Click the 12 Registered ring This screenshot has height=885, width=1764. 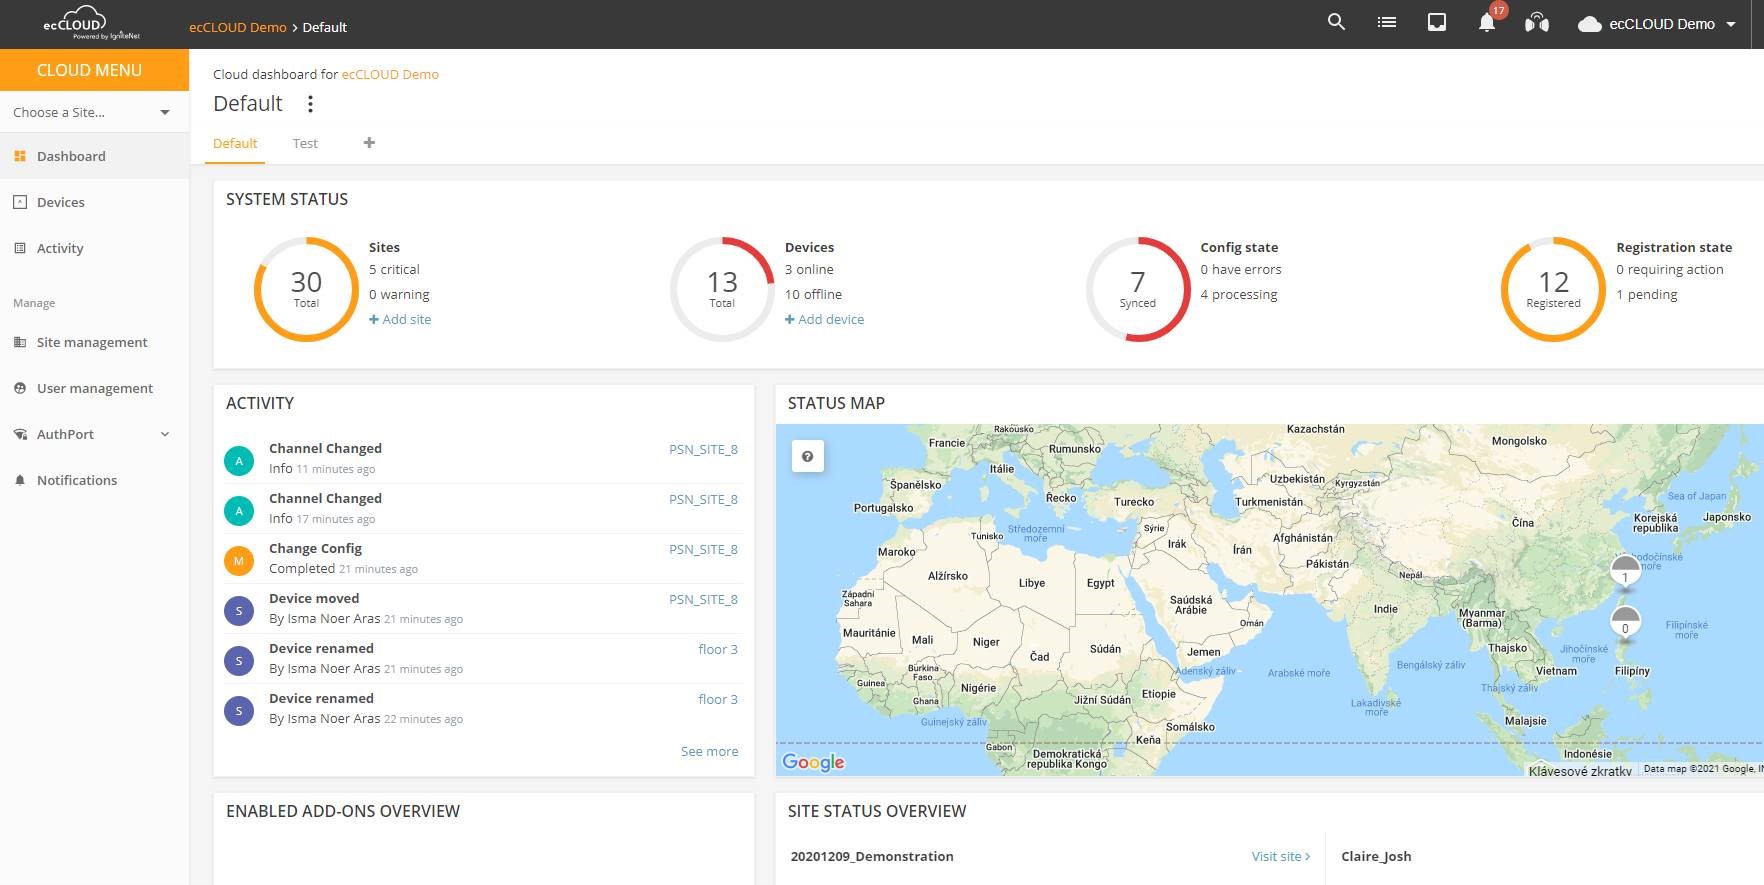[x=1553, y=289]
